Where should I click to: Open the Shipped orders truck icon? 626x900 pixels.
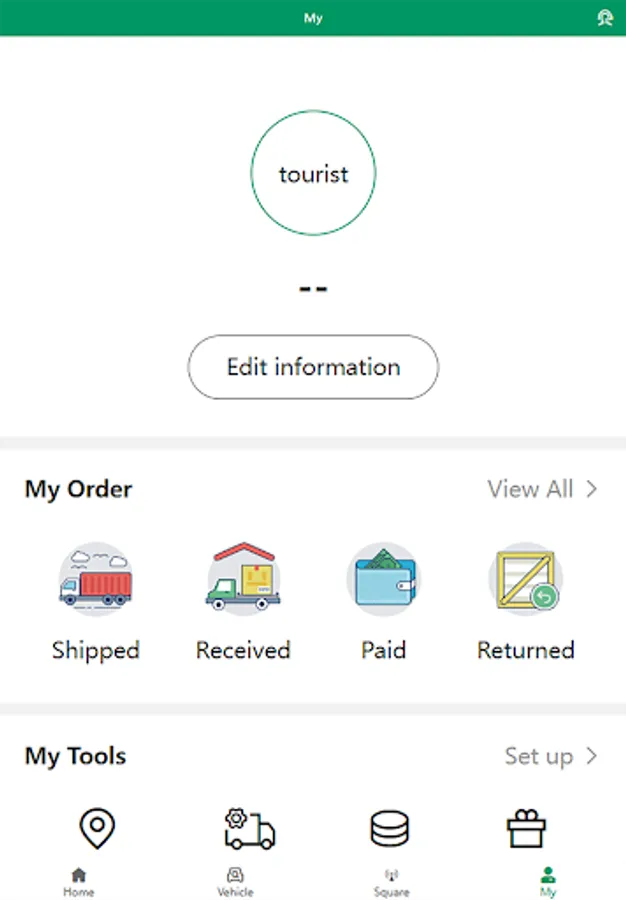click(x=95, y=581)
